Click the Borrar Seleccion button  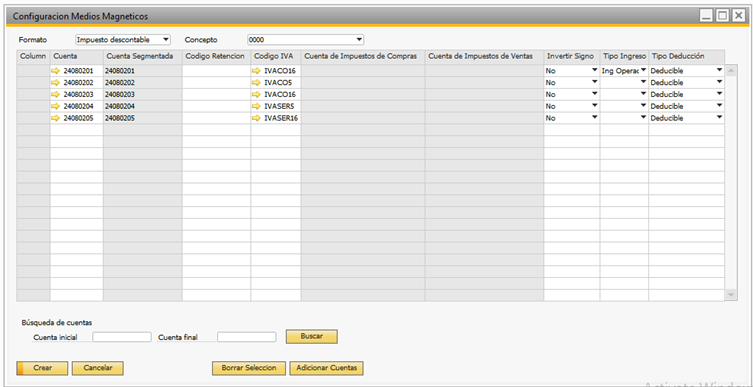249,368
